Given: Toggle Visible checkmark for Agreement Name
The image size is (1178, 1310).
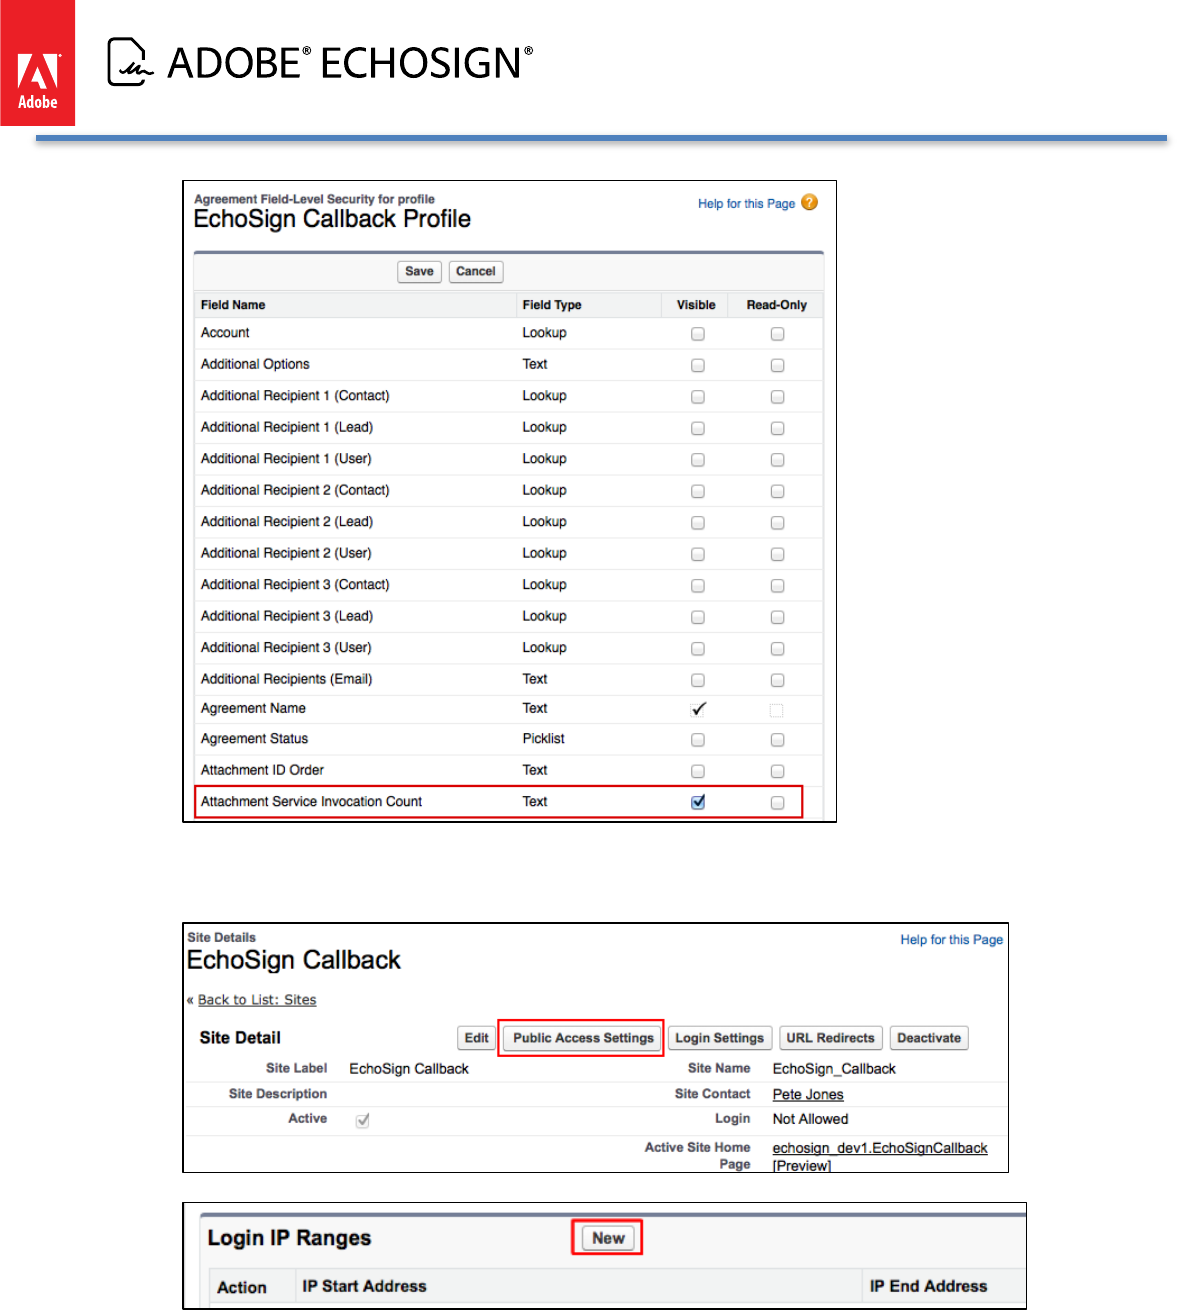Looking at the screenshot, I should tap(698, 709).
